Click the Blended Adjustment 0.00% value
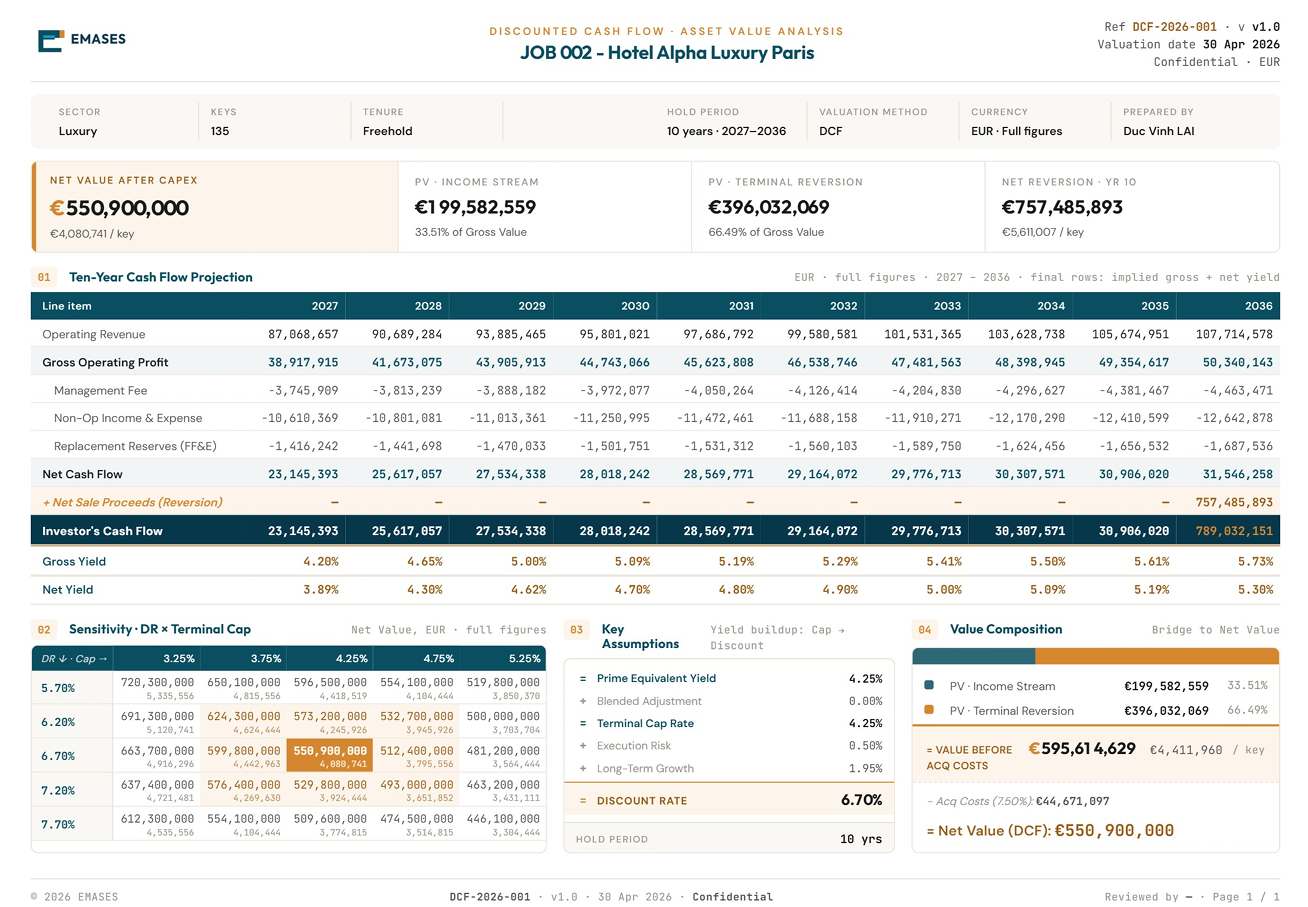Image resolution: width=1308 pixels, height=907 pixels. point(865,701)
